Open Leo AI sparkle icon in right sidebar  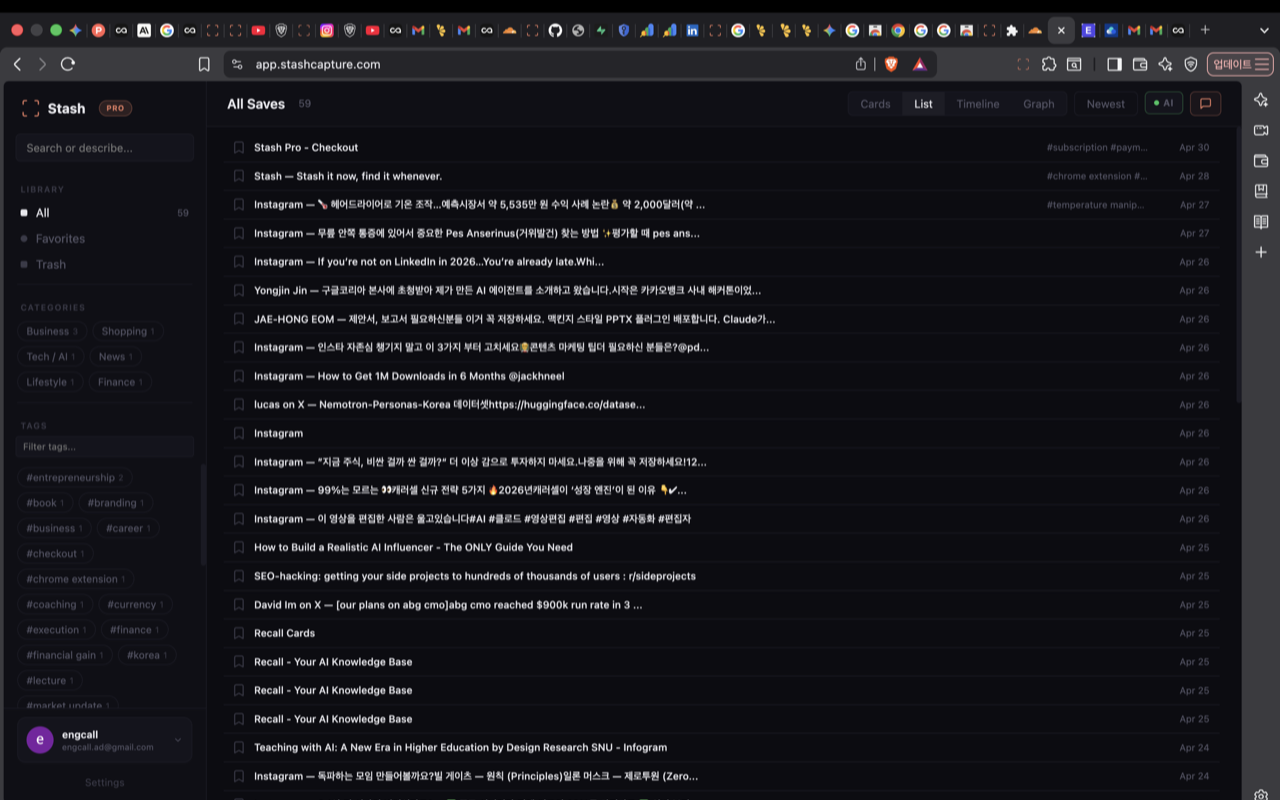(1261, 100)
